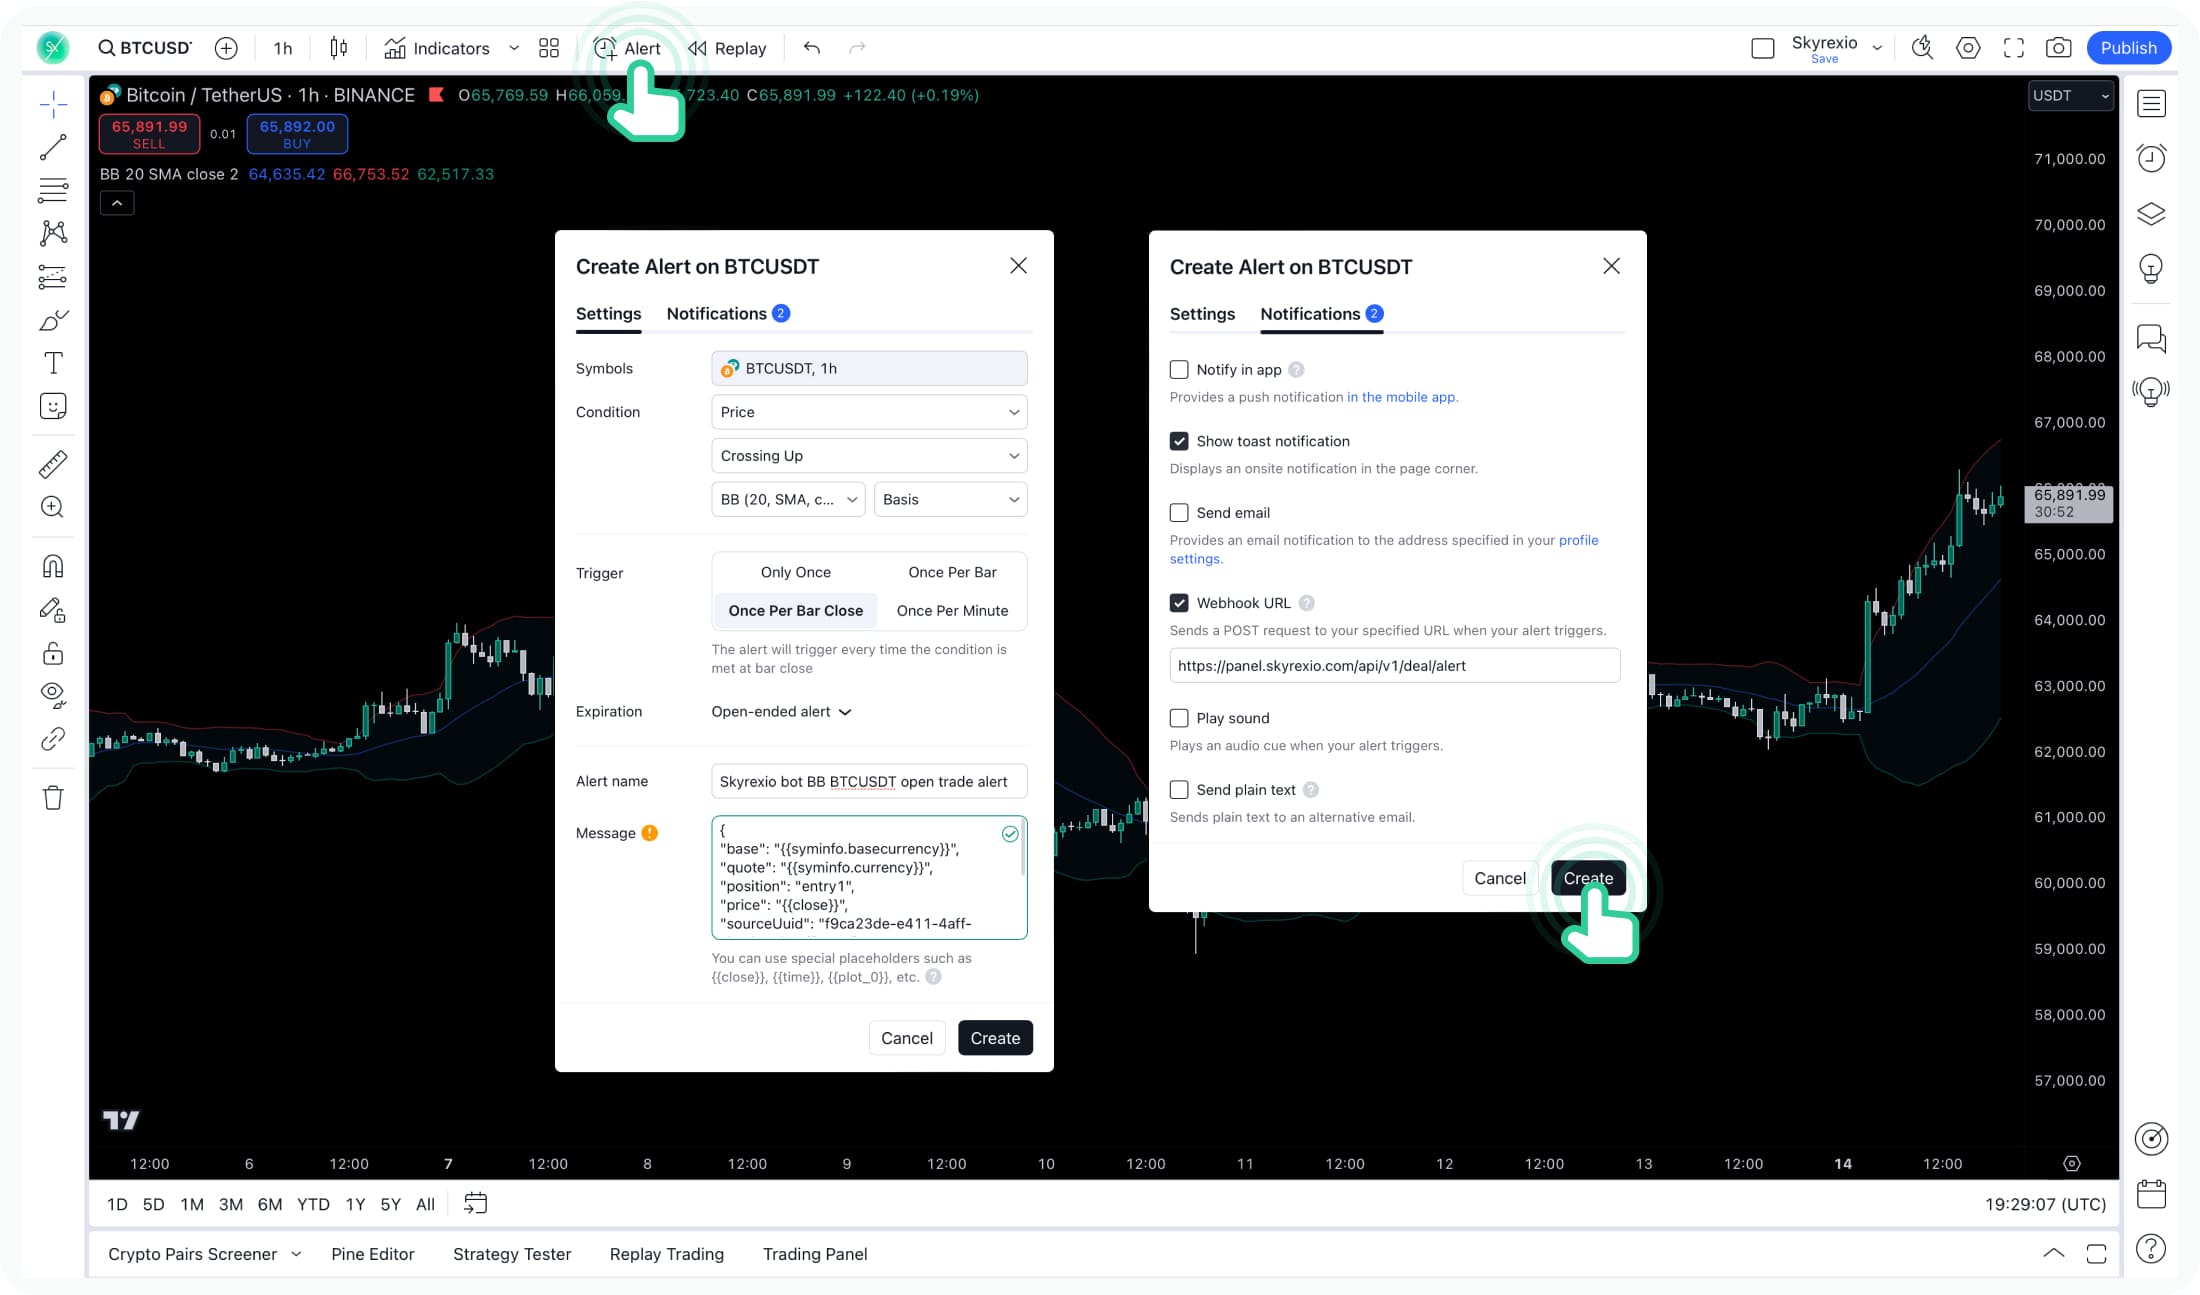
Task: Open the layout grid icon in toolbar
Action: coord(549,48)
